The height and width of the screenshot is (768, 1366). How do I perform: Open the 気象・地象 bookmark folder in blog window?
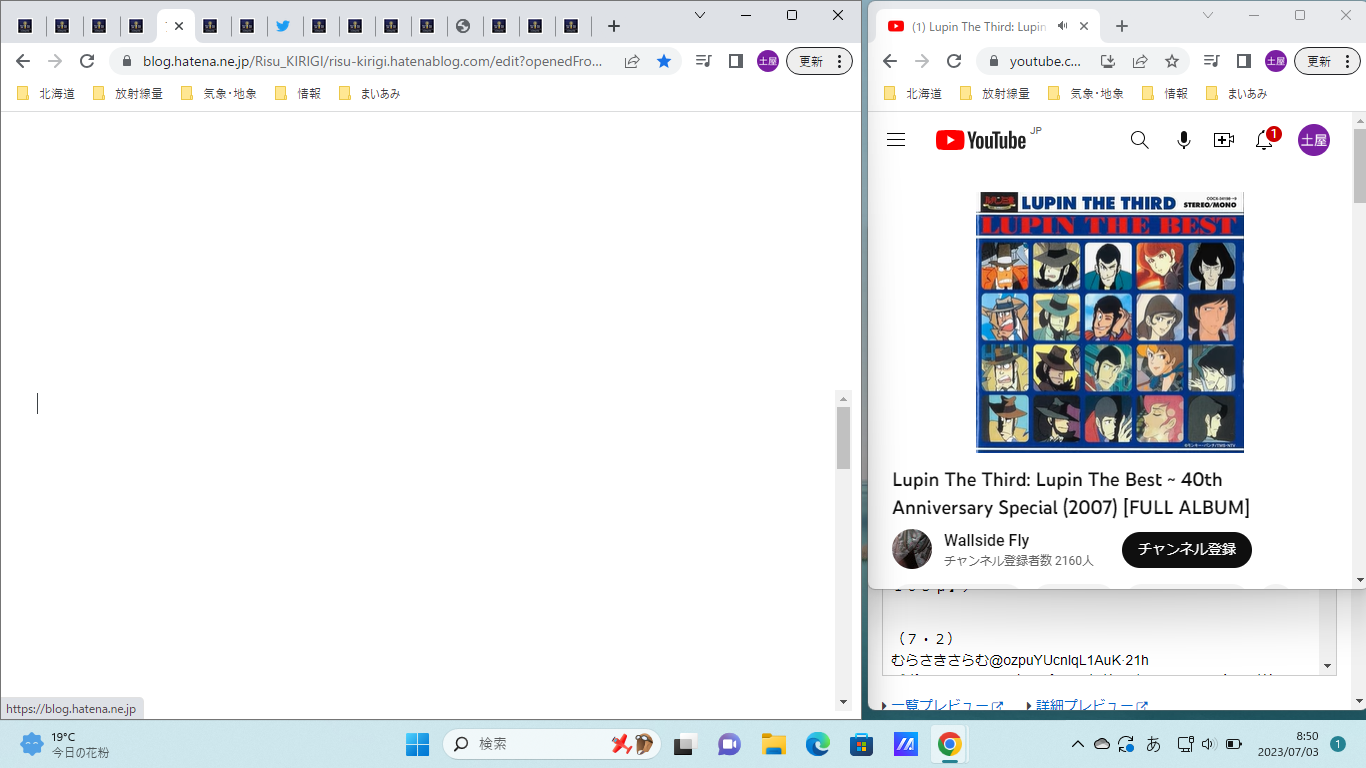(219, 94)
